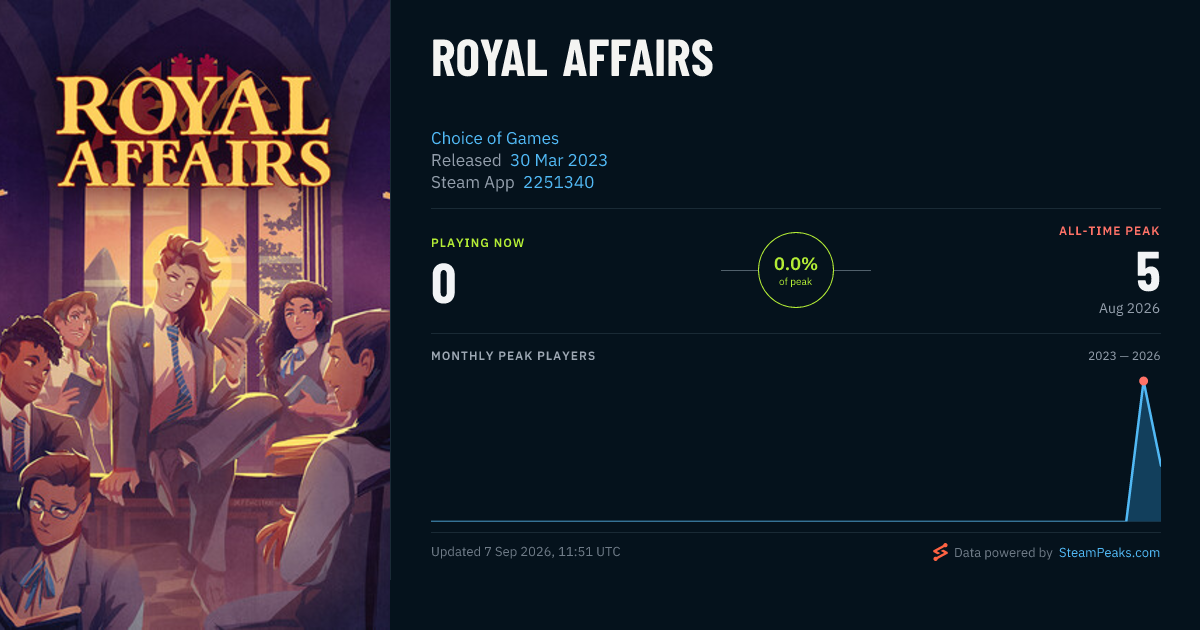Screen dimensions: 1200x630
Task: Click the 30 Mar 2023 release date
Action: [x=559, y=160]
